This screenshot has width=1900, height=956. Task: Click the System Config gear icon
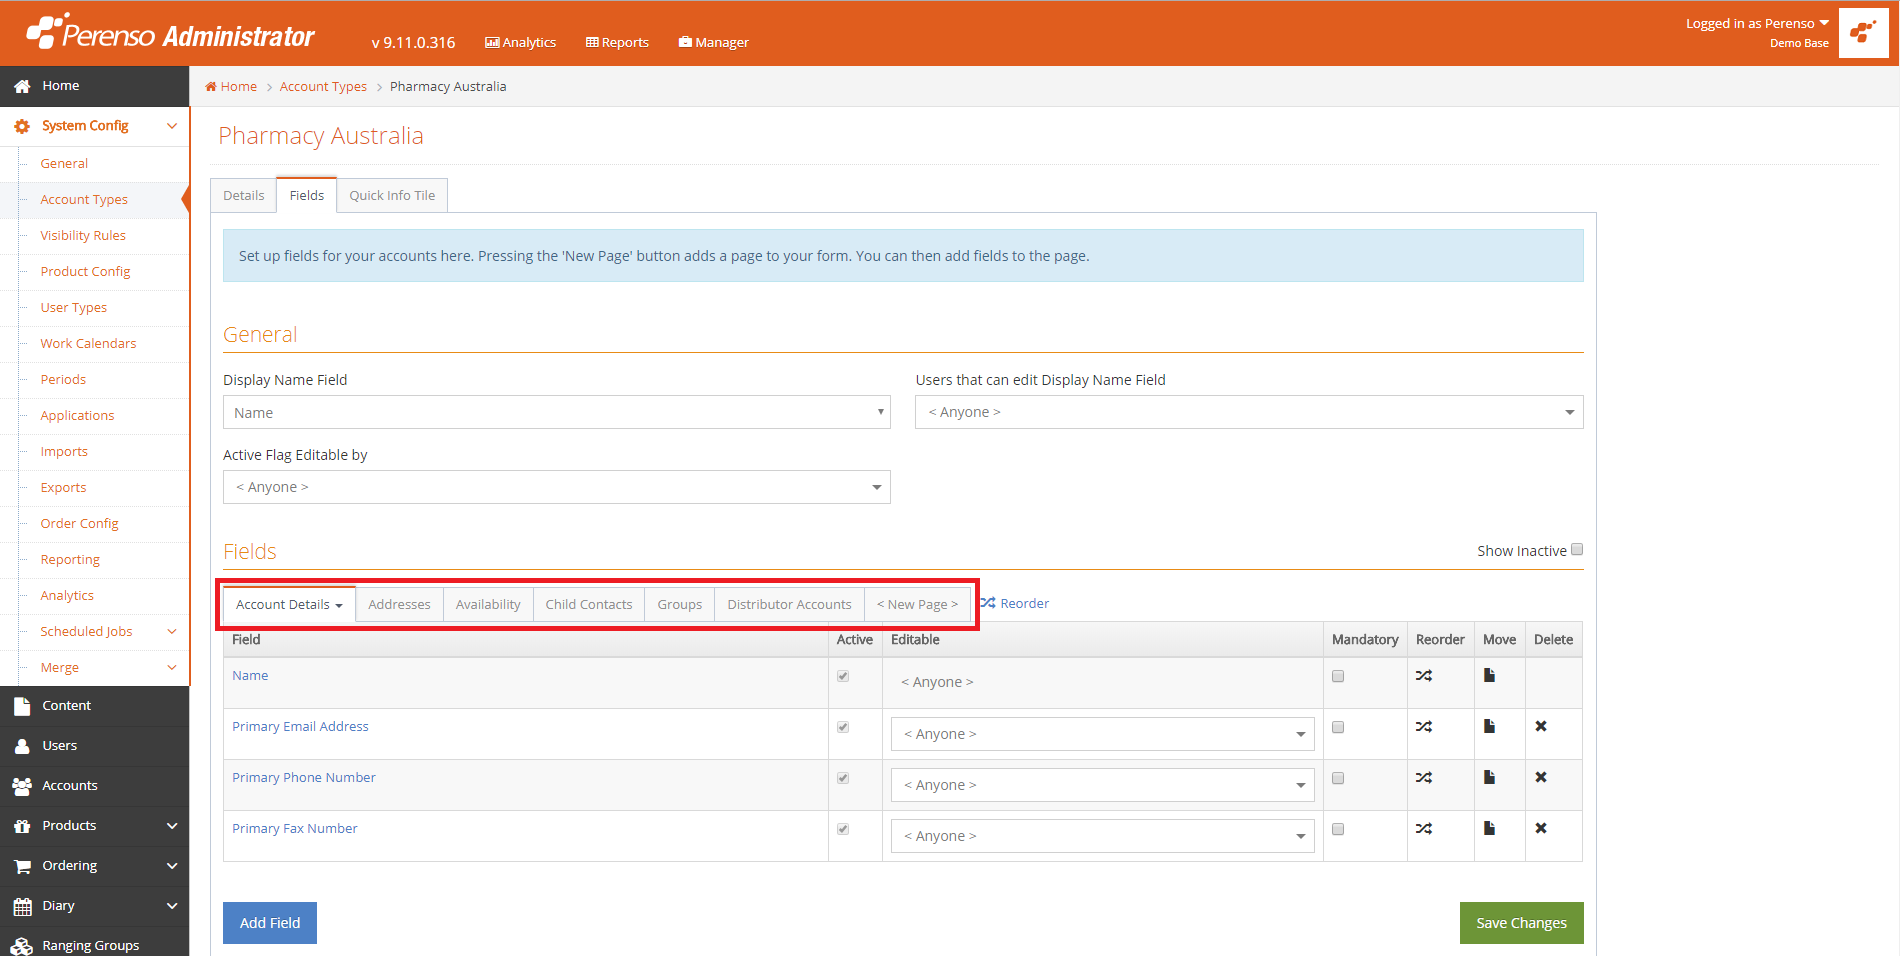coord(22,126)
